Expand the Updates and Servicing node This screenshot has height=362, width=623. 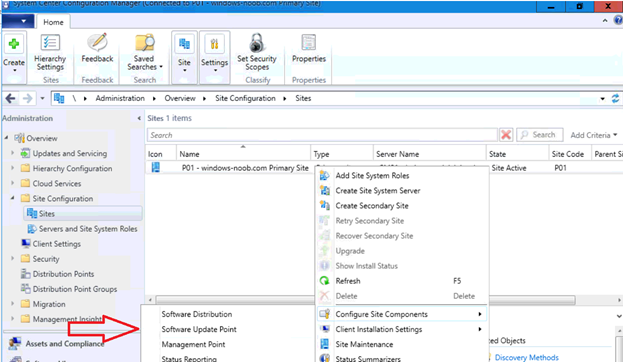pos(12,153)
